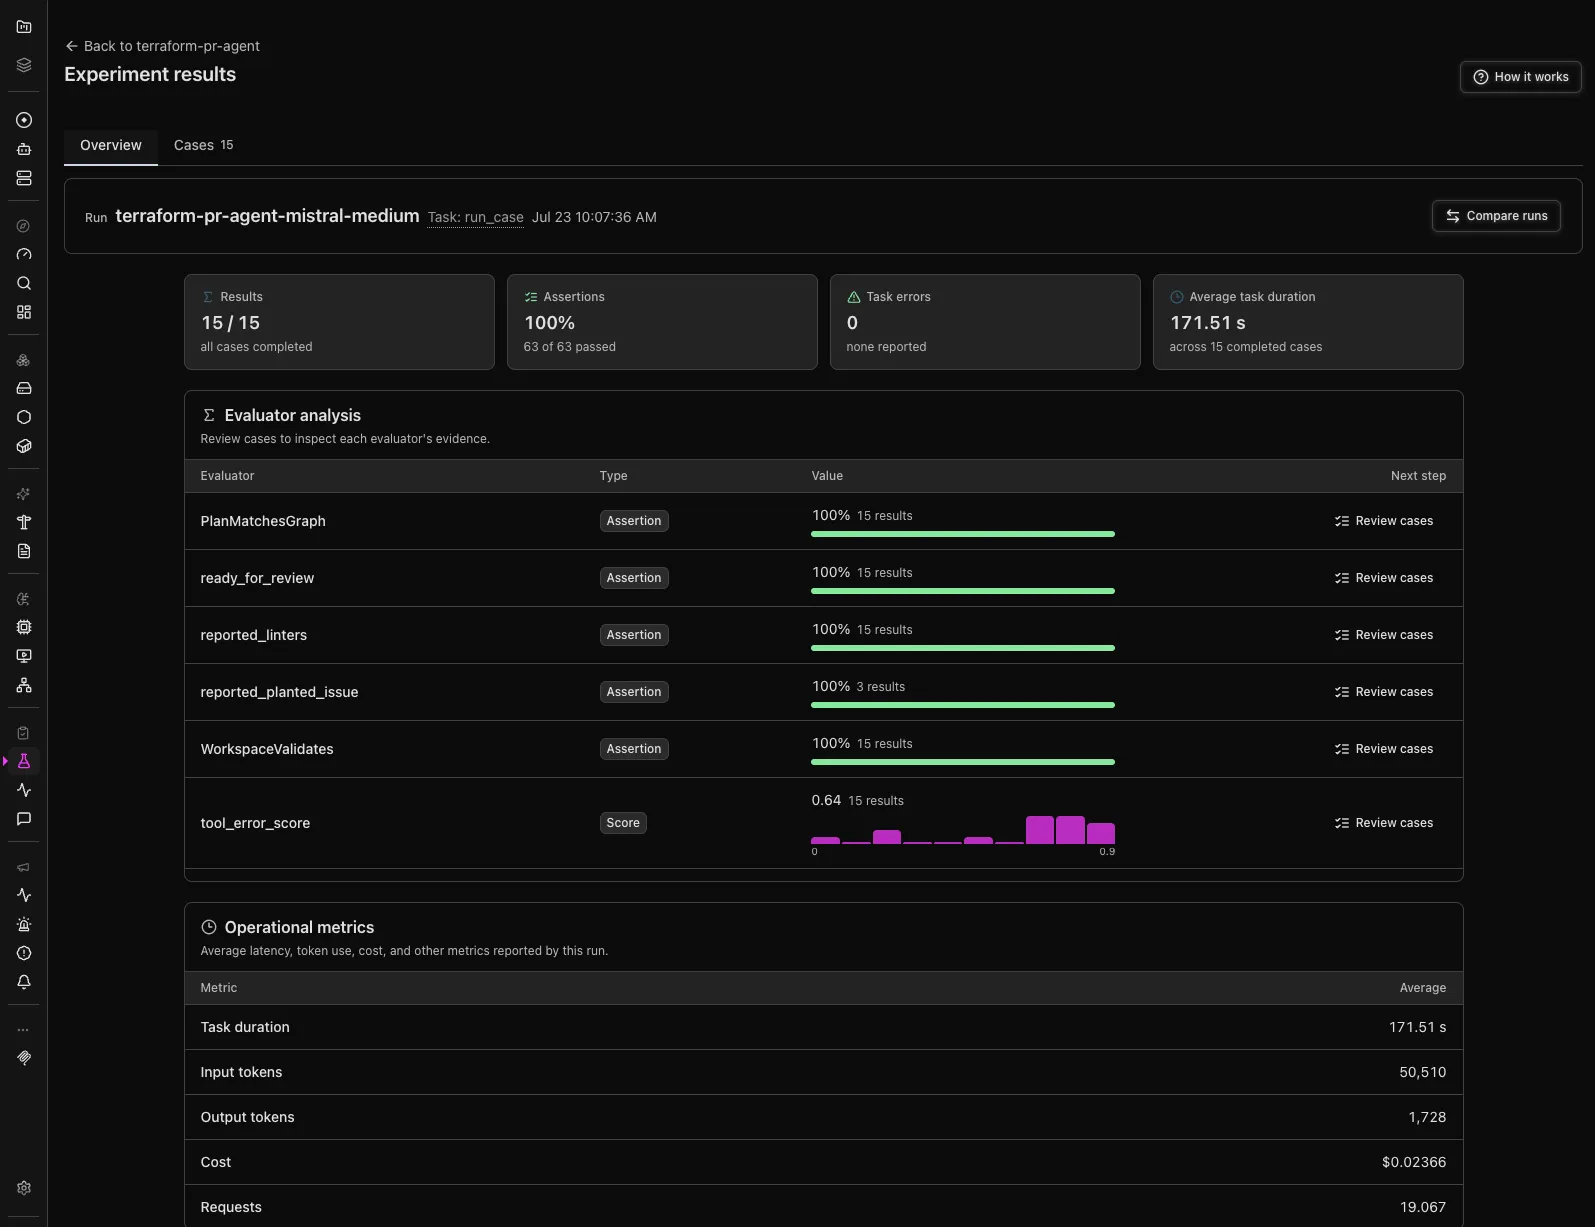Review cases for reported_linters
1595x1227 pixels.
[1383, 635]
